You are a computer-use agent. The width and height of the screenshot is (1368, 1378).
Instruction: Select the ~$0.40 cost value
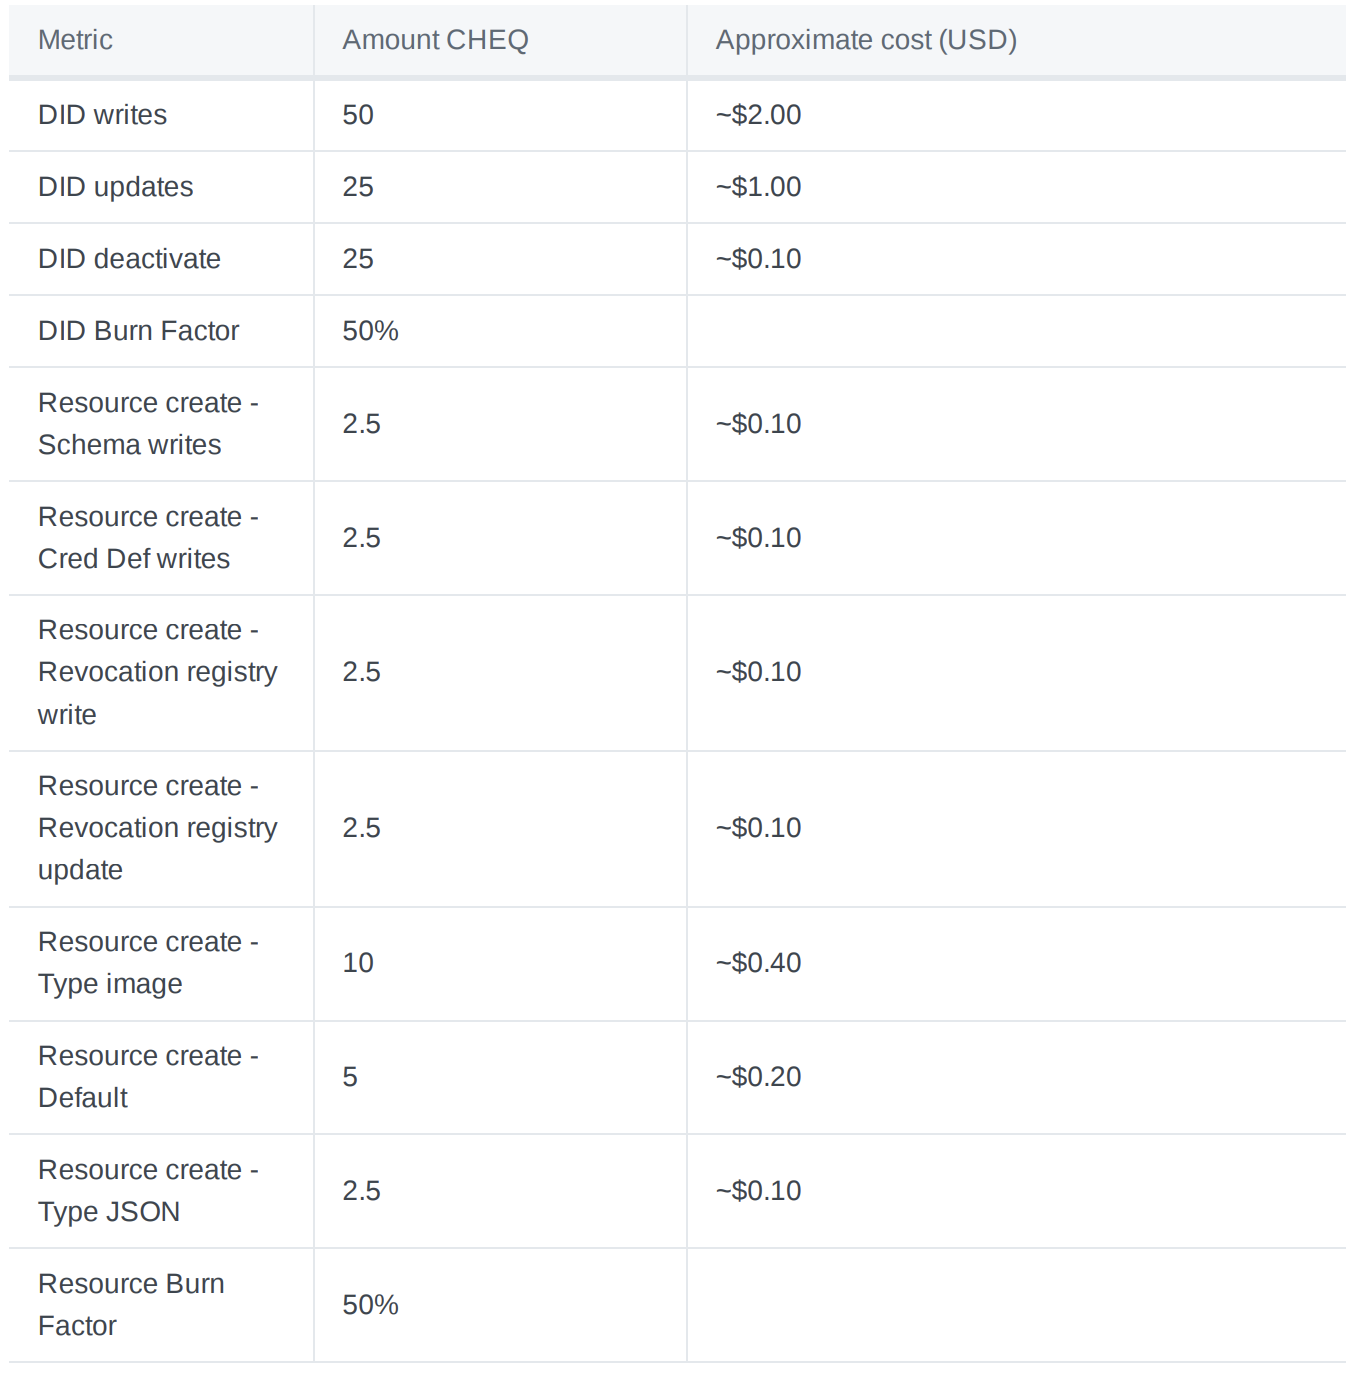pyautogui.click(x=758, y=963)
